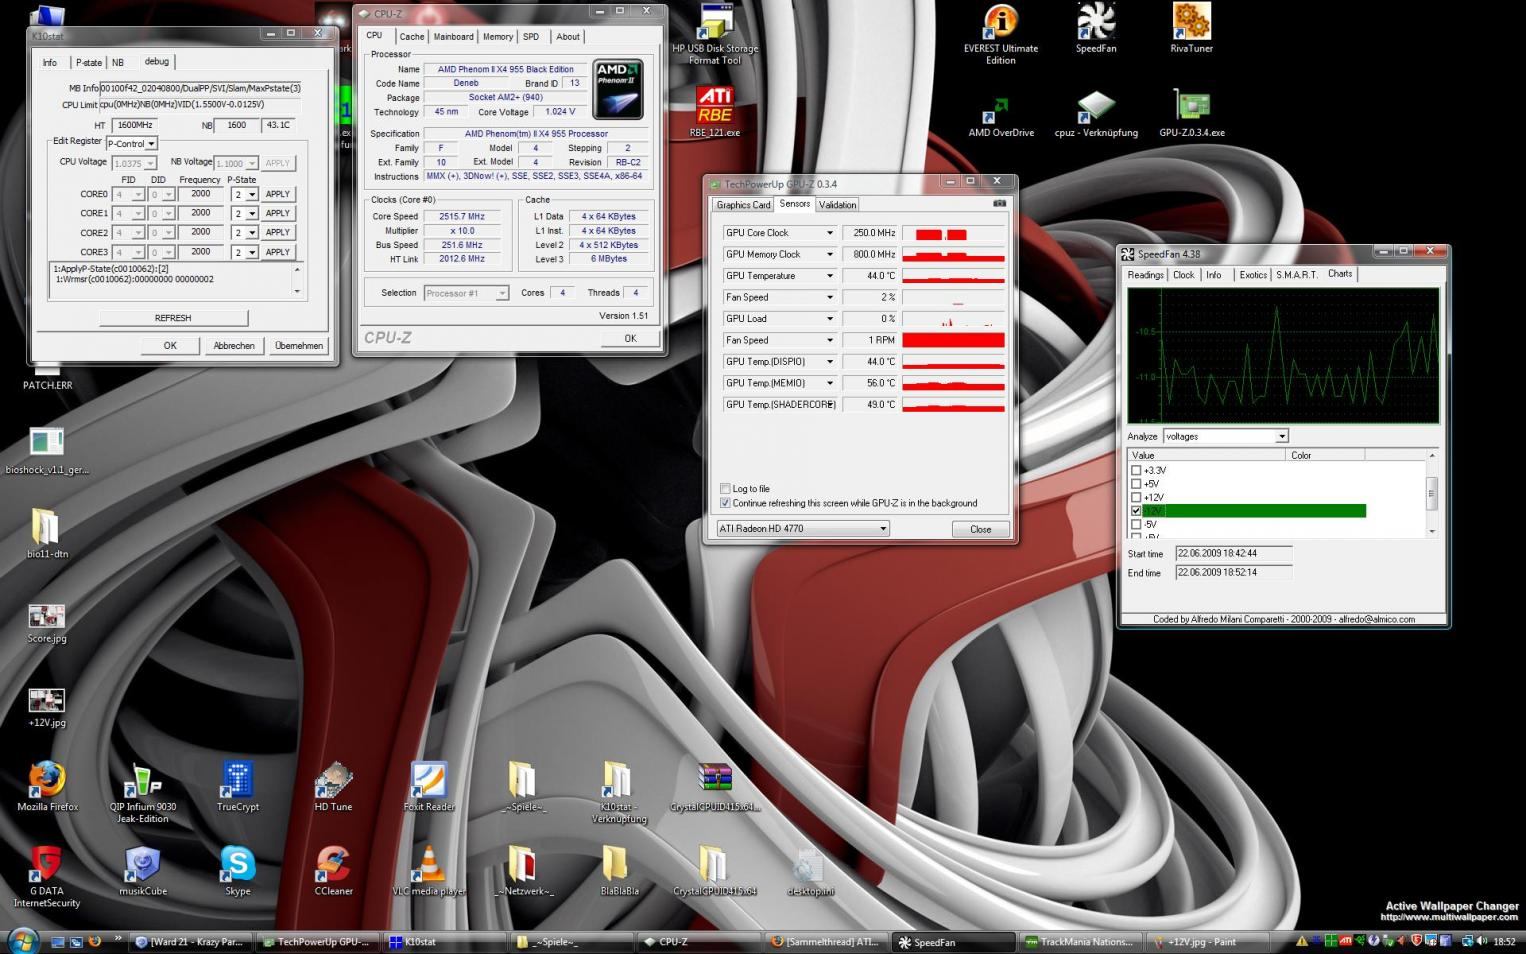1526x954 pixels.
Task: Launch G DATA InternetSecurity icon
Action: 47,877
